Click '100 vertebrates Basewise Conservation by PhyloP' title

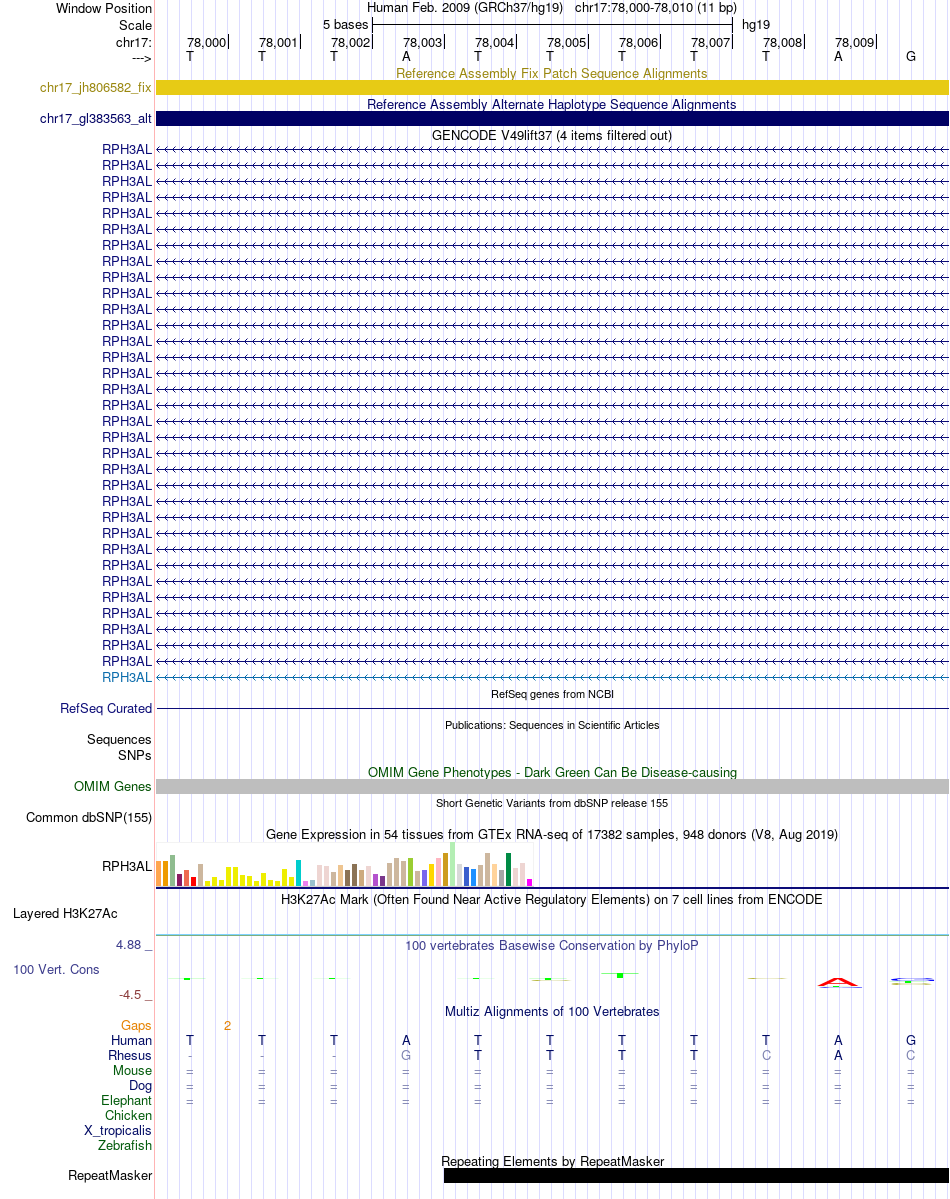point(551,945)
